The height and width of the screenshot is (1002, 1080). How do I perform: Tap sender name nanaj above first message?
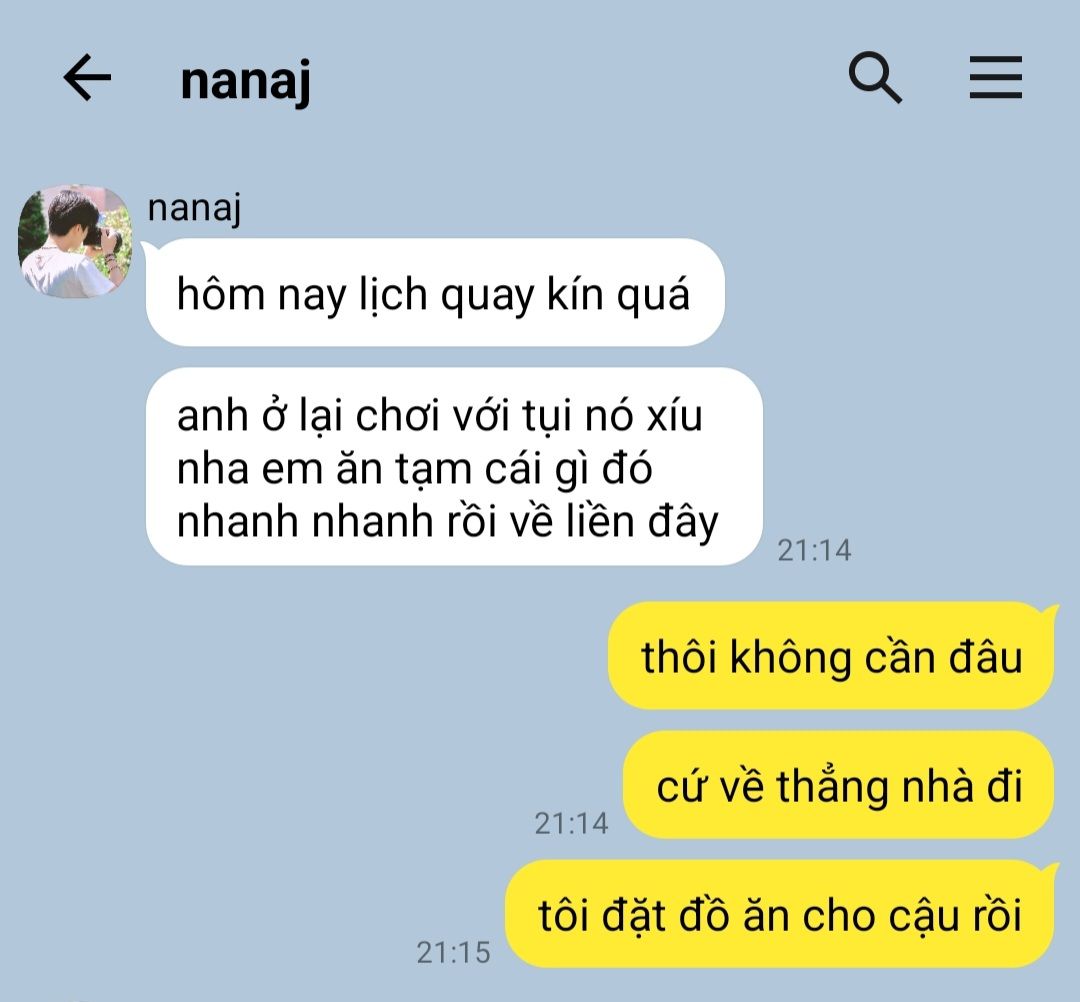[x=194, y=207]
